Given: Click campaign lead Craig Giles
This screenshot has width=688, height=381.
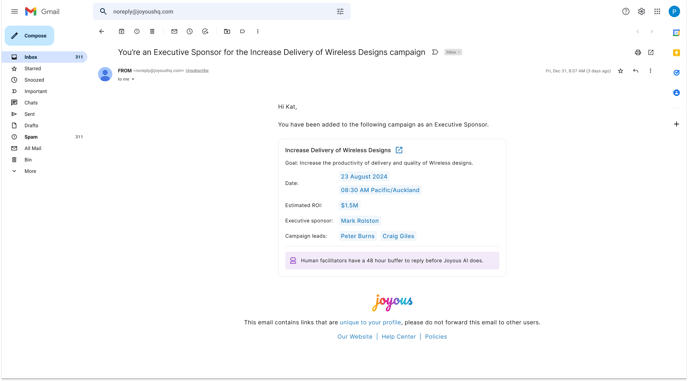Looking at the screenshot, I should 398,236.
